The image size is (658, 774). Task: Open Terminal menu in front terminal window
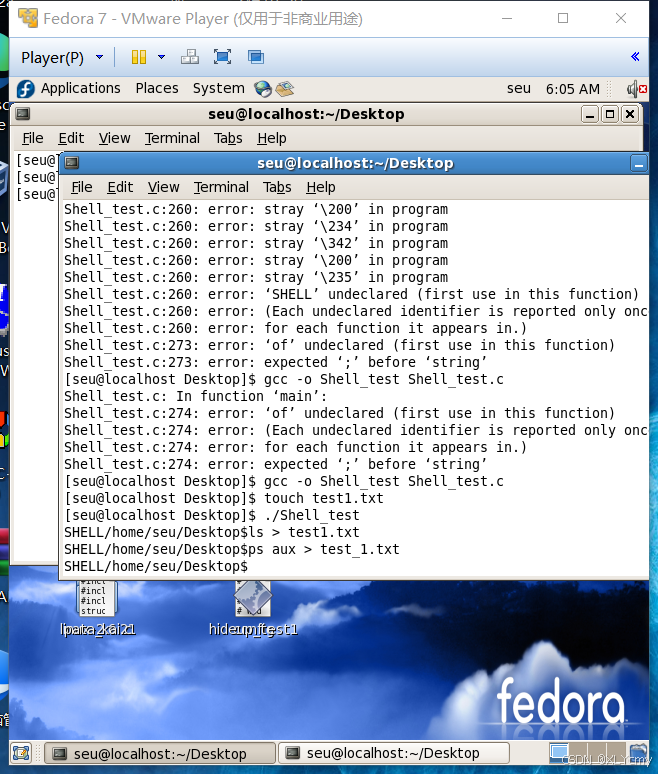221,187
